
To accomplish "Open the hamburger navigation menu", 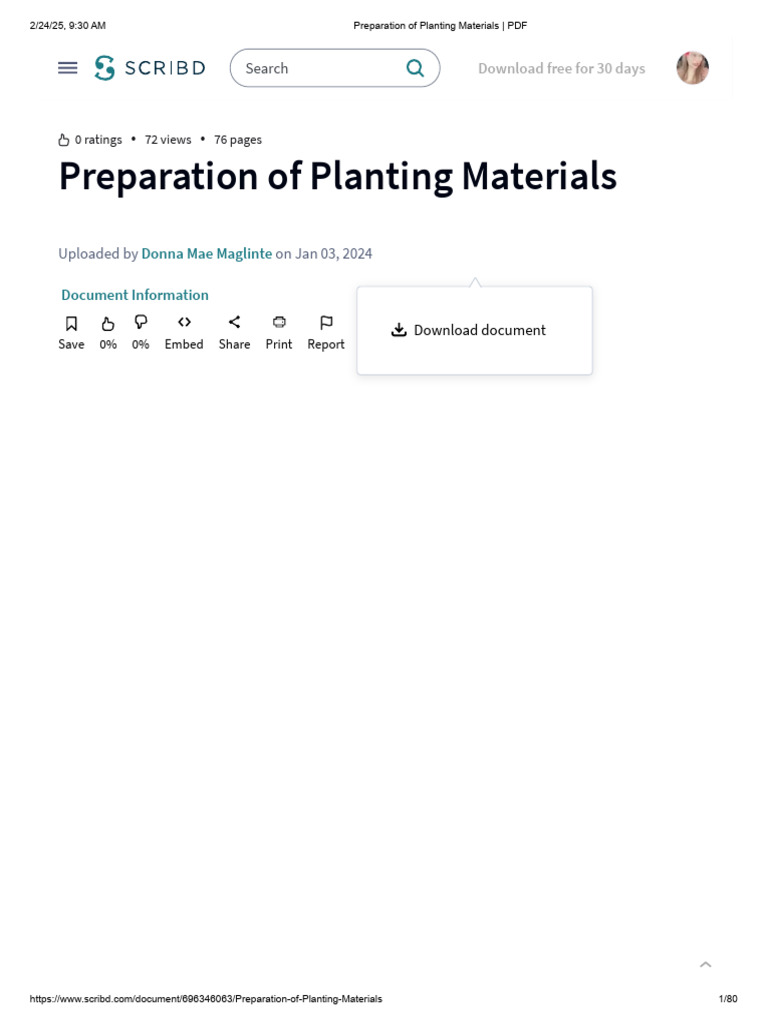I will [67, 68].
